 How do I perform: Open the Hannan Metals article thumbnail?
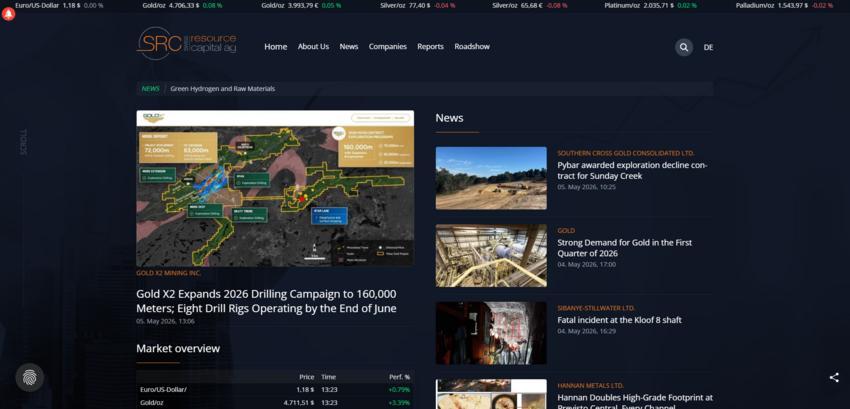coord(491,394)
